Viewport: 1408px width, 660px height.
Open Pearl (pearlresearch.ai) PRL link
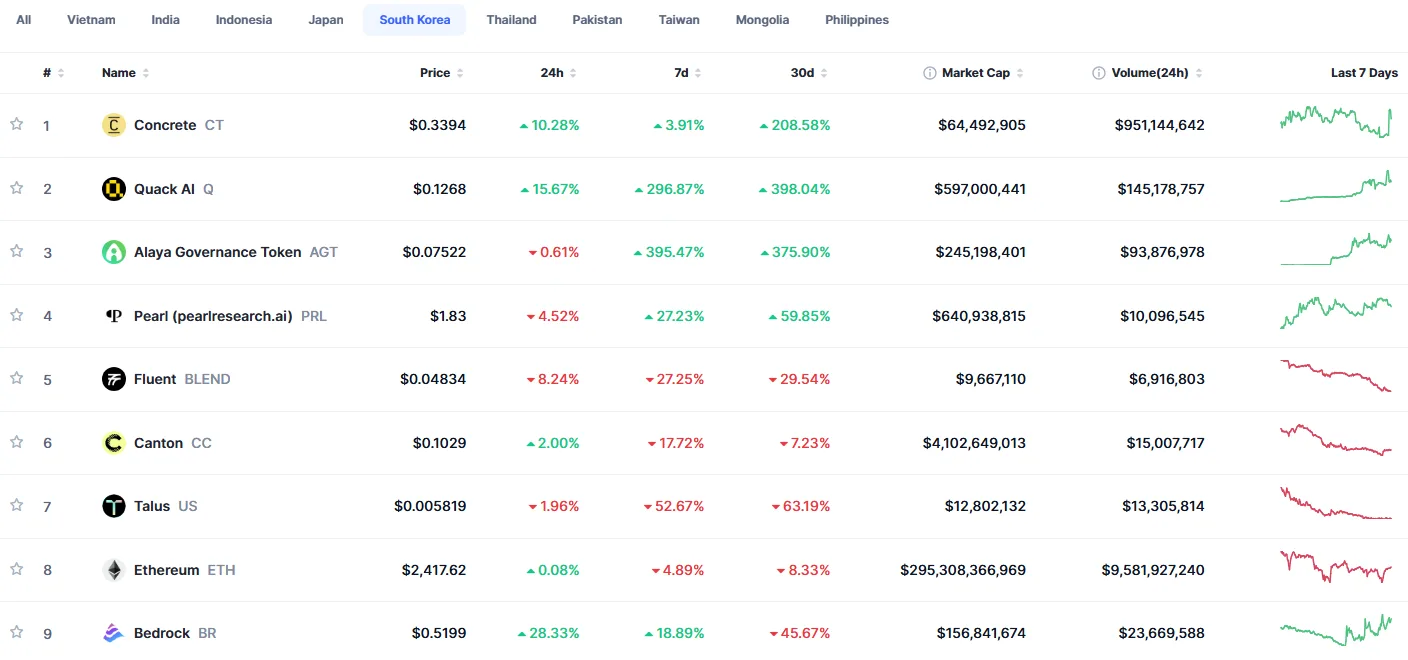tap(214, 316)
